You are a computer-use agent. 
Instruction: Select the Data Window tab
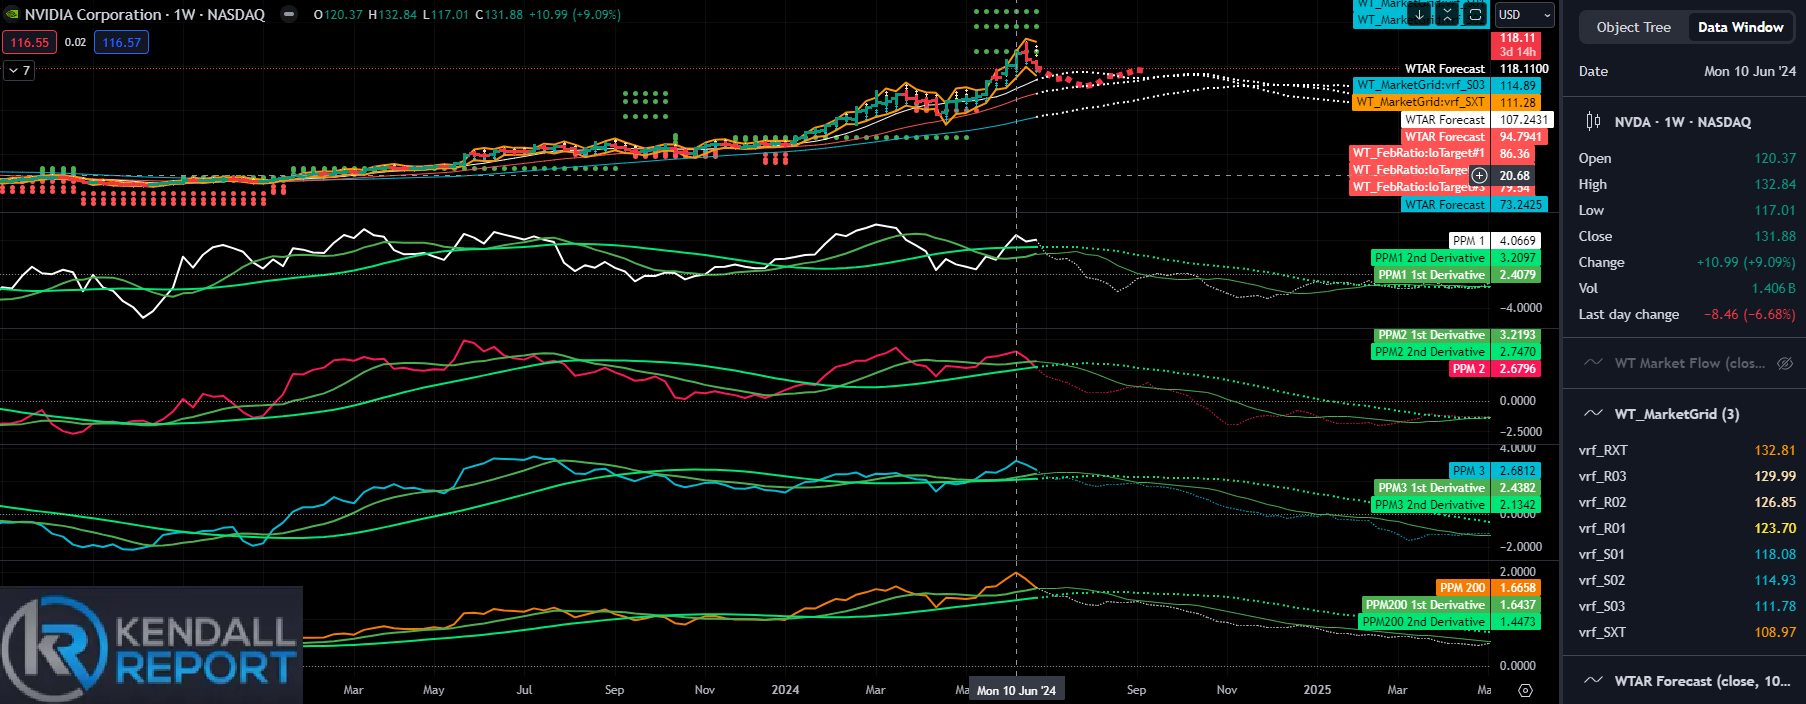pyautogui.click(x=1740, y=27)
